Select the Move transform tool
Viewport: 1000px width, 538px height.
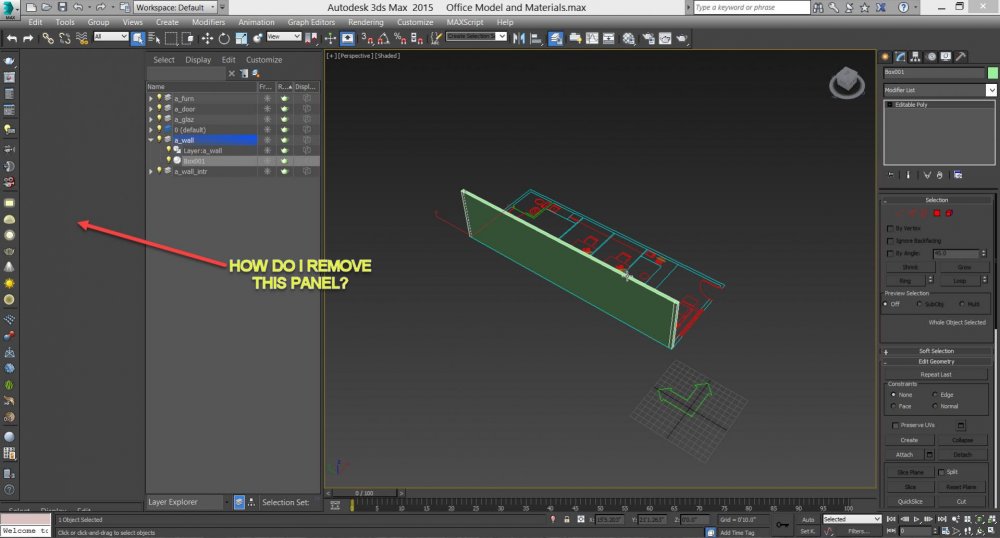point(207,38)
